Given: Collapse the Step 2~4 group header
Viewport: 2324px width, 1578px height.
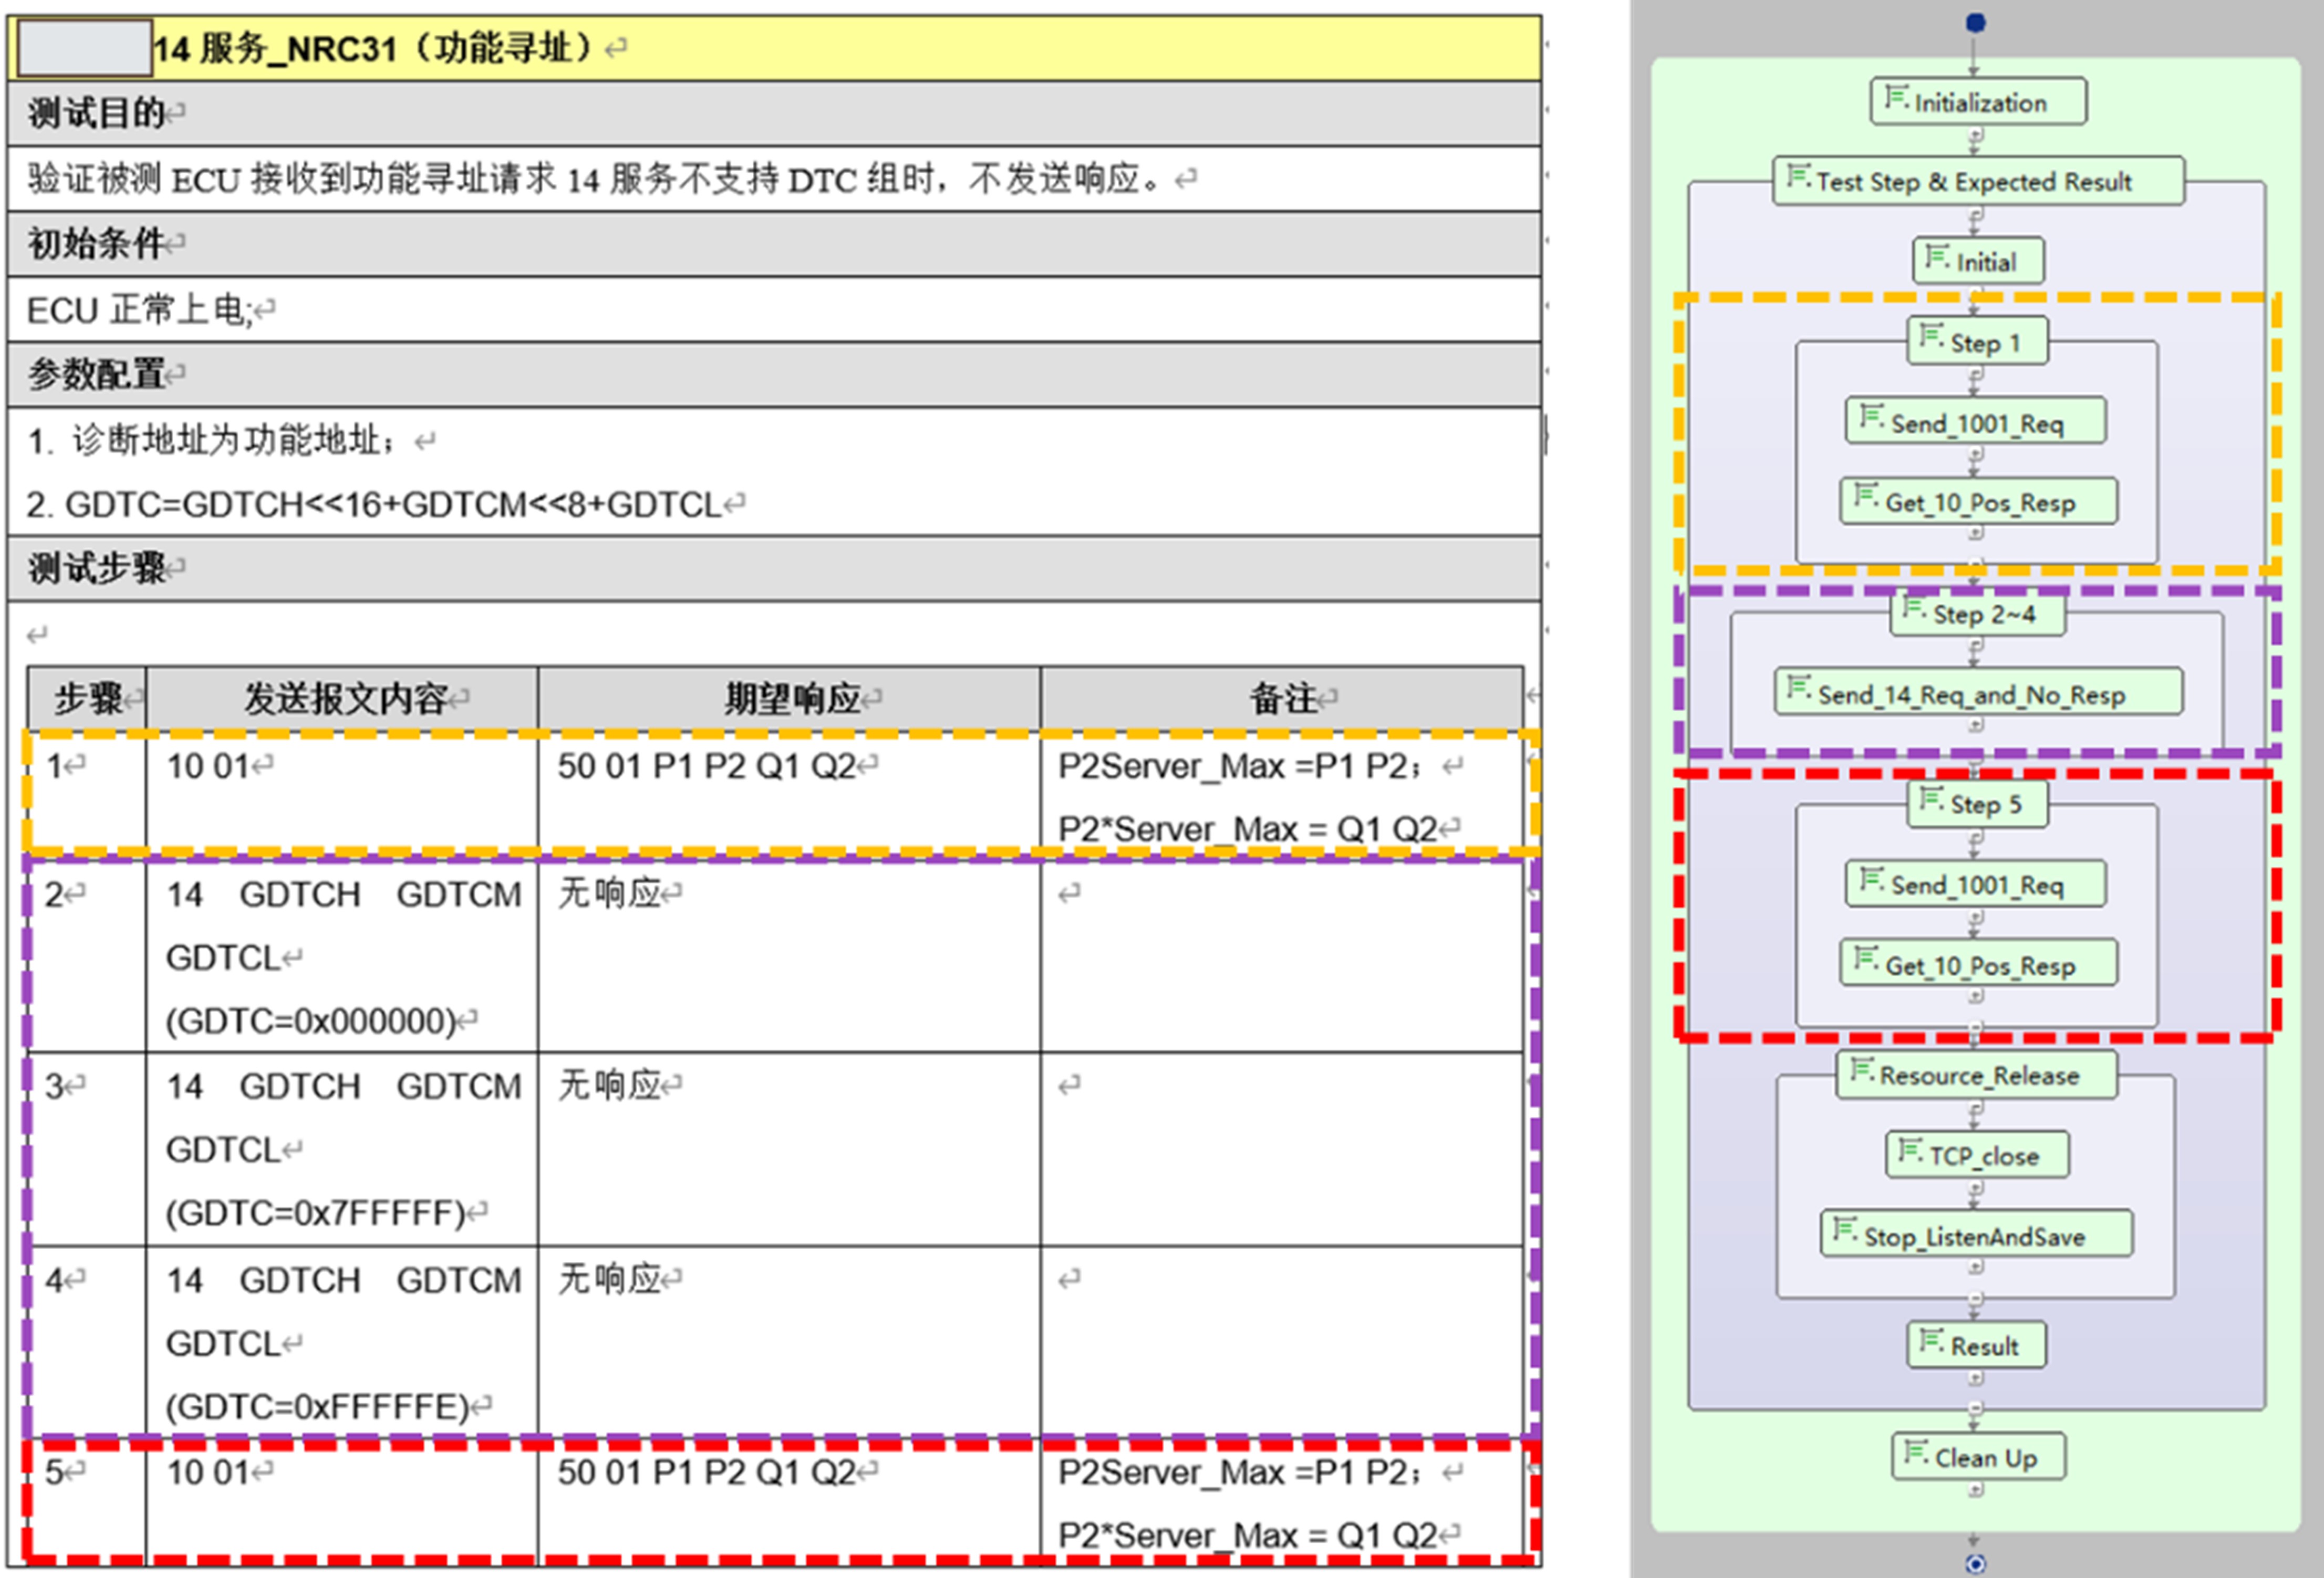Looking at the screenshot, I should coord(1977,614).
